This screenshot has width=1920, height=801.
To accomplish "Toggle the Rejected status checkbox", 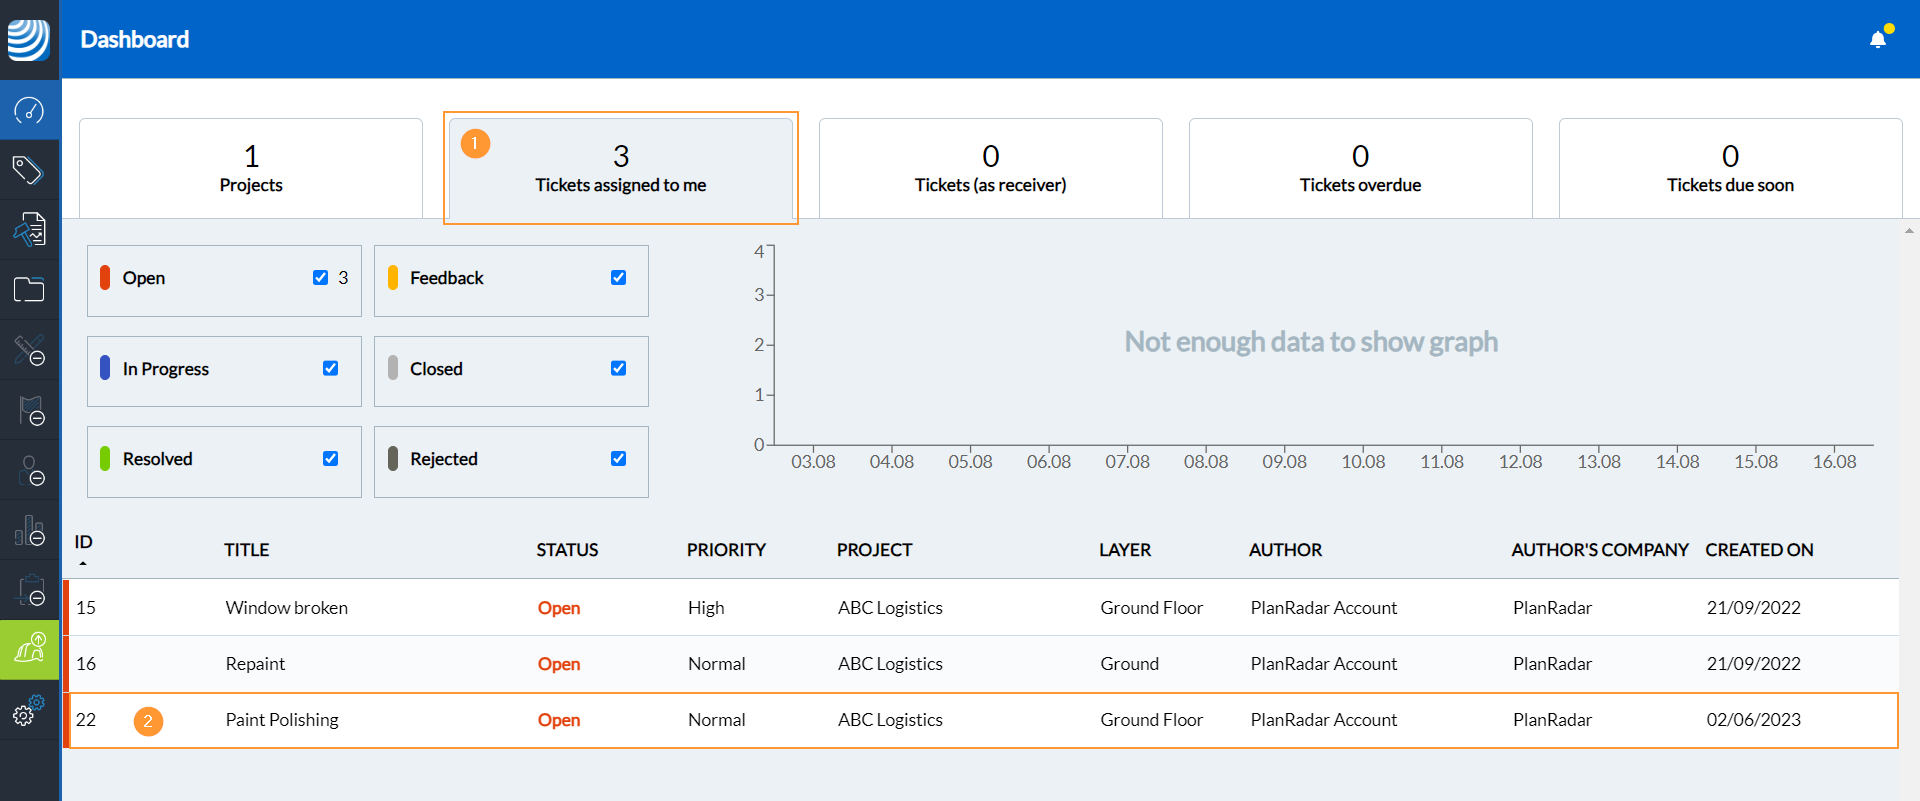I will [x=618, y=458].
